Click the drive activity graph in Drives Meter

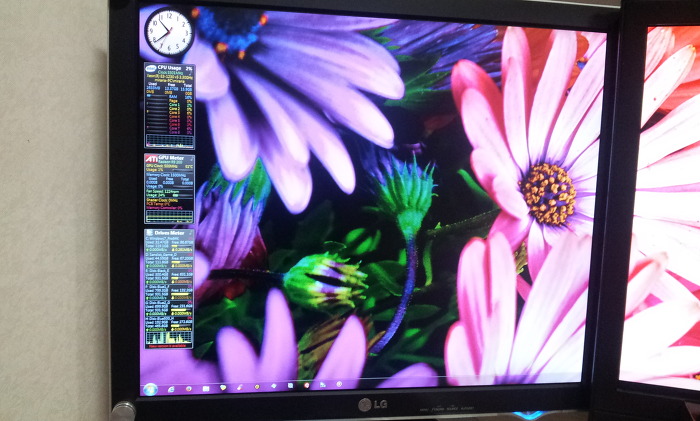[x=169, y=337]
